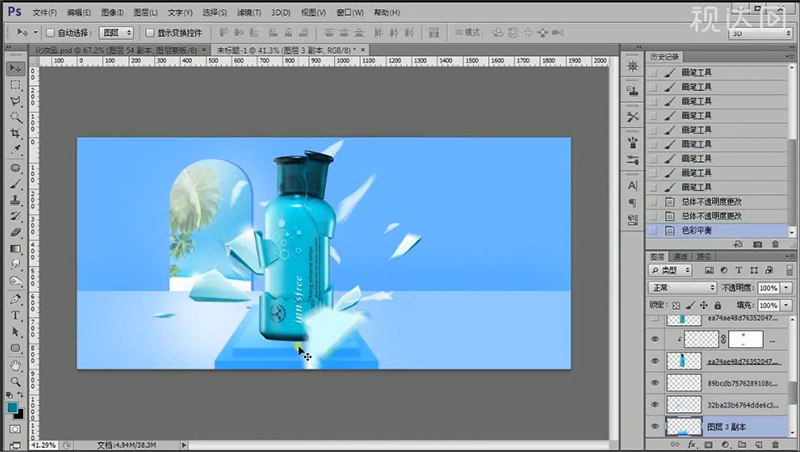Viewport: 800px width, 452px height.
Task: Open the 3D workspace dropdown
Action: click(x=760, y=34)
